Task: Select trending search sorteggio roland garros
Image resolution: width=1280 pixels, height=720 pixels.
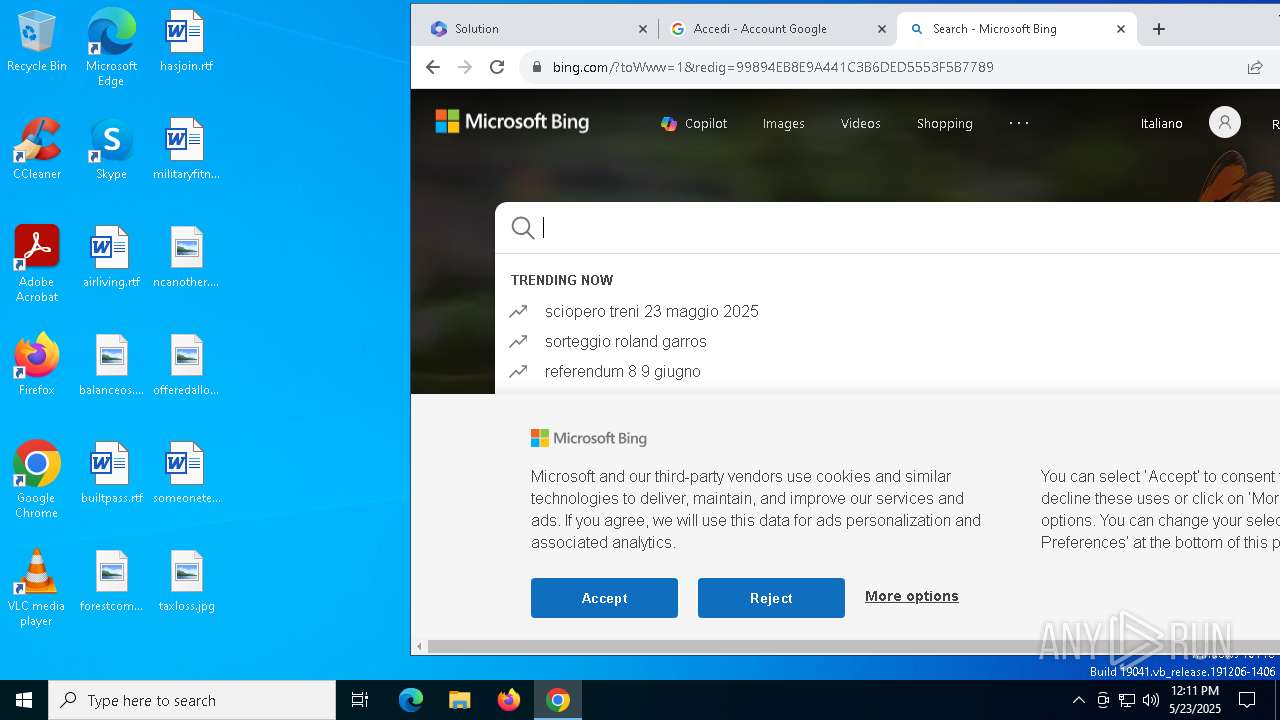Action: click(626, 341)
